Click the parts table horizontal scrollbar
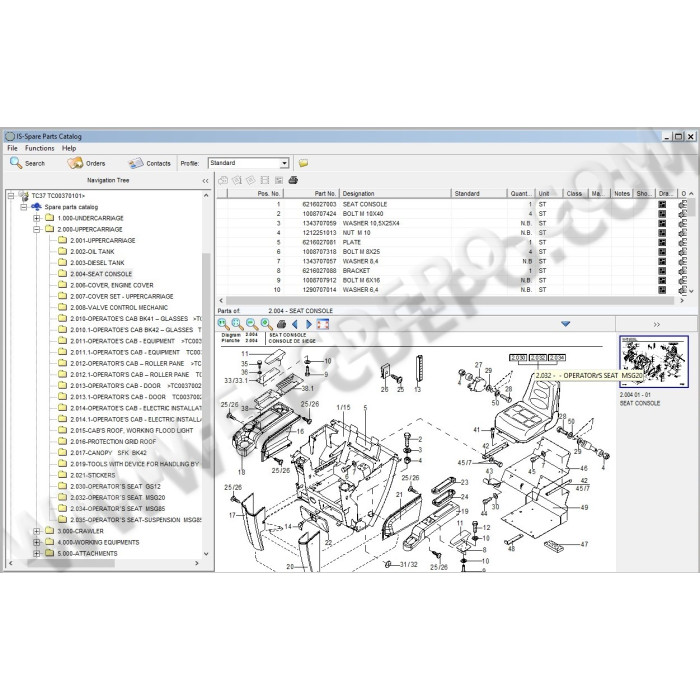Image resolution: width=700 pixels, height=700 pixels. pos(450,301)
